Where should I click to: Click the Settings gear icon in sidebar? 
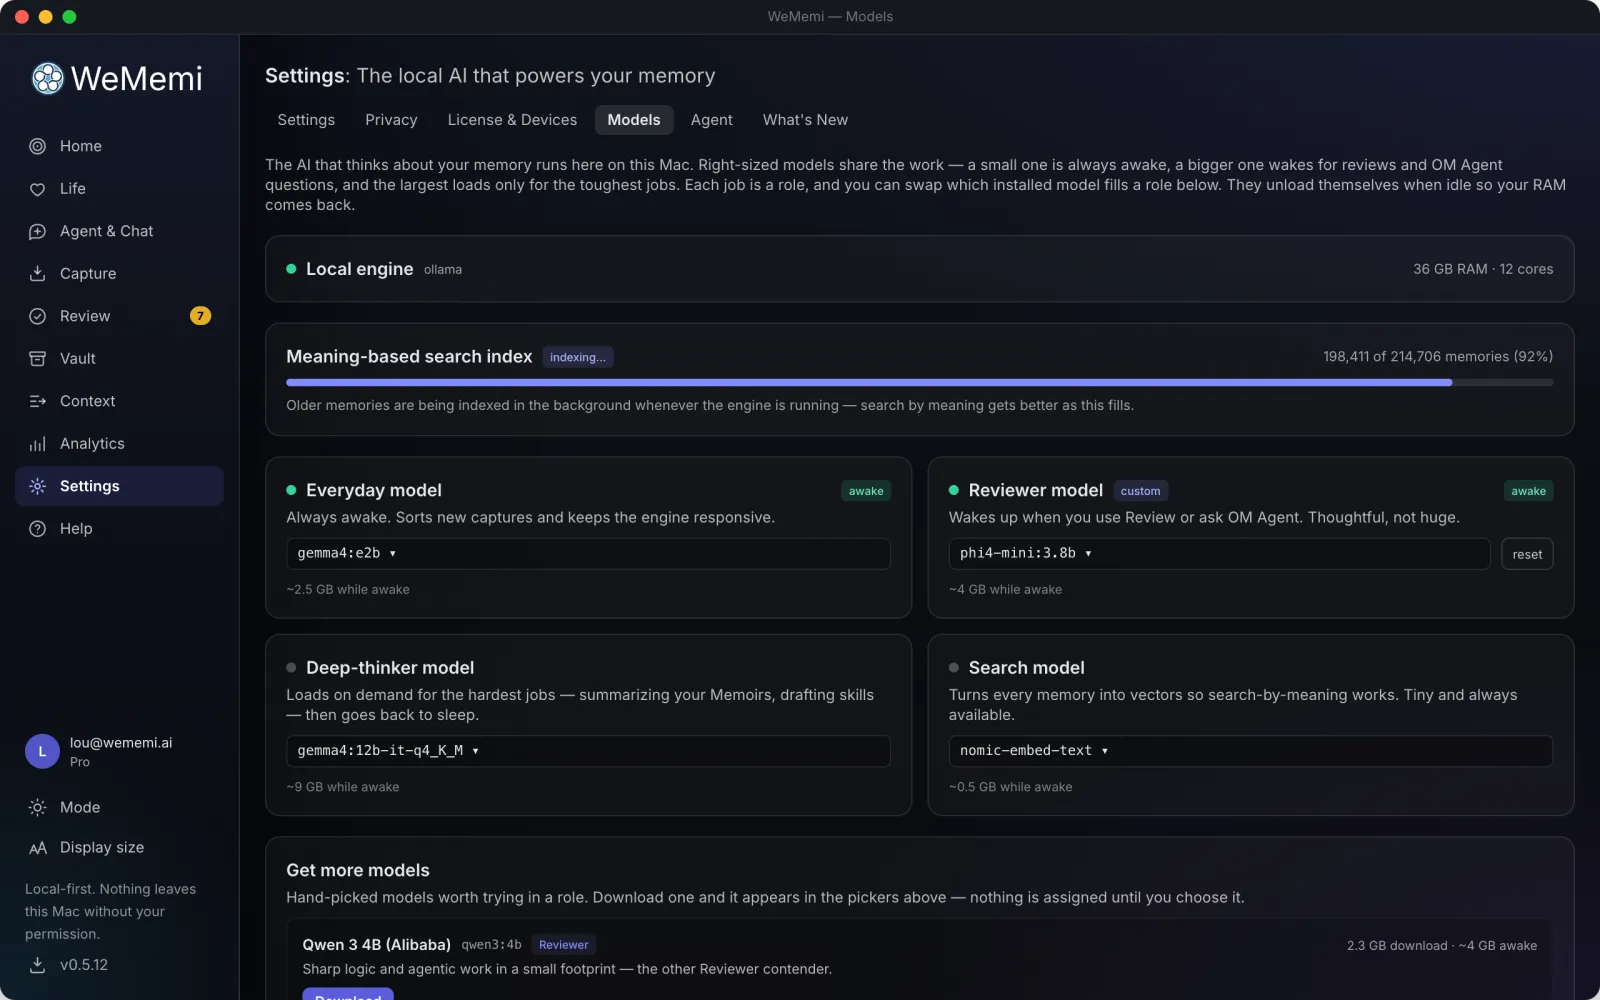37,486
